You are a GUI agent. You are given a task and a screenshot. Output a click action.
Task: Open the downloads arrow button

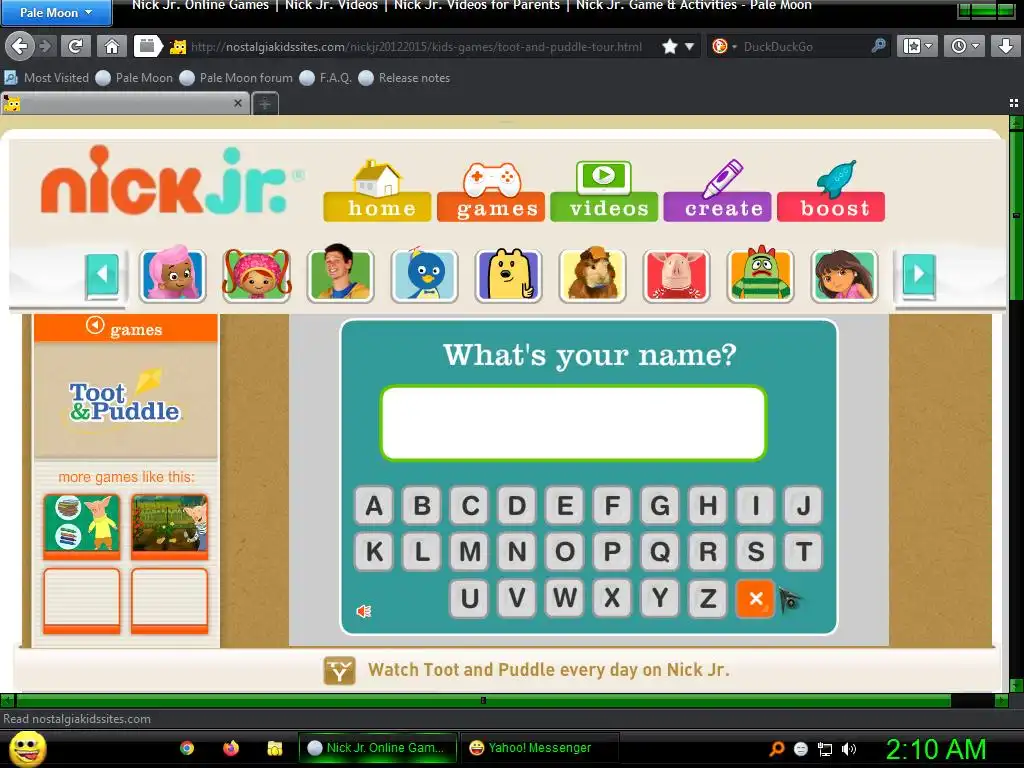click(x=1004, y=46)
